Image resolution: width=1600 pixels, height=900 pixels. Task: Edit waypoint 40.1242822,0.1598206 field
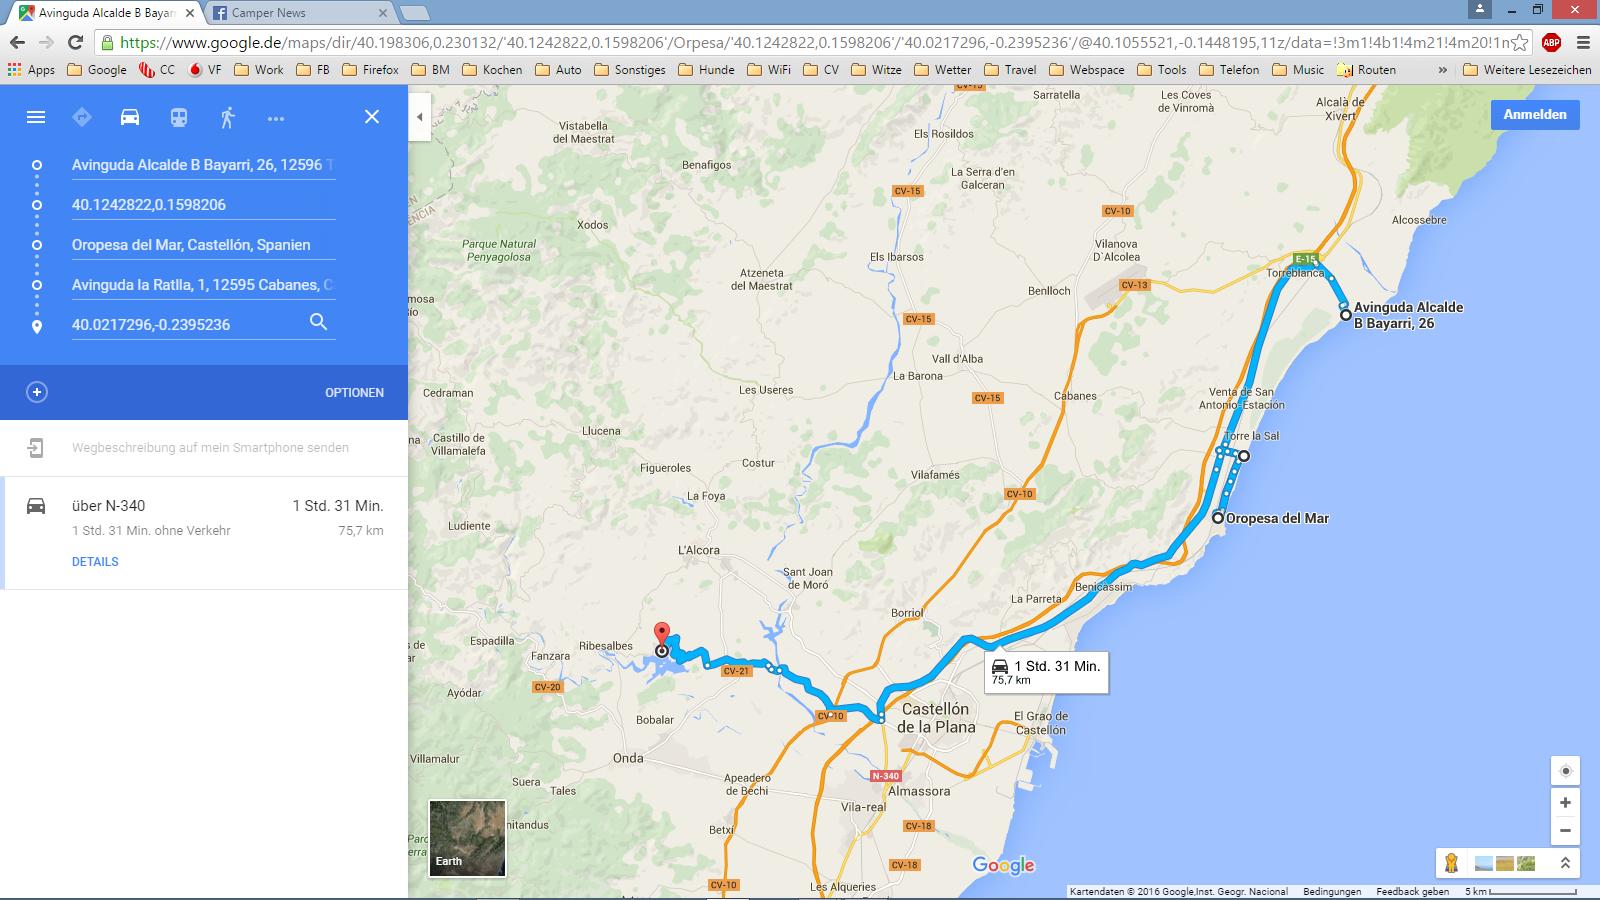click(203, 205)
